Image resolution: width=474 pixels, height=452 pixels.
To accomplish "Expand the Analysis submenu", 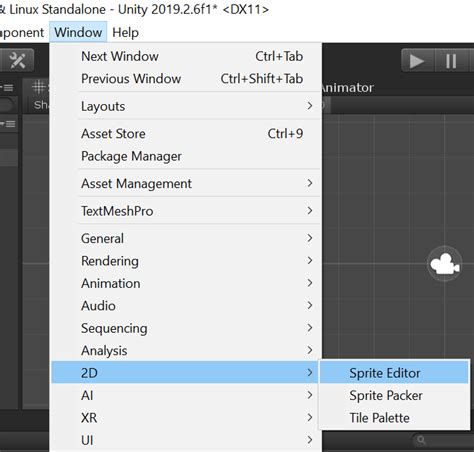I will pos(186,350).
